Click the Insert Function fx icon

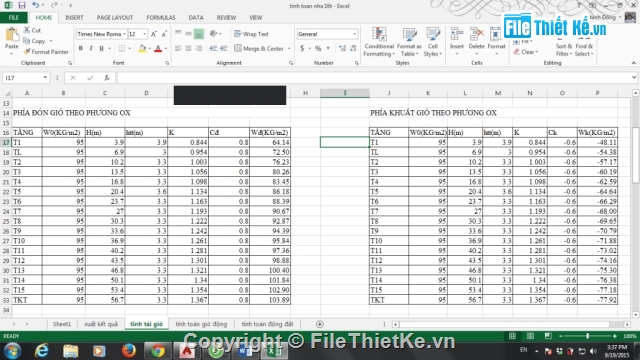107,78
